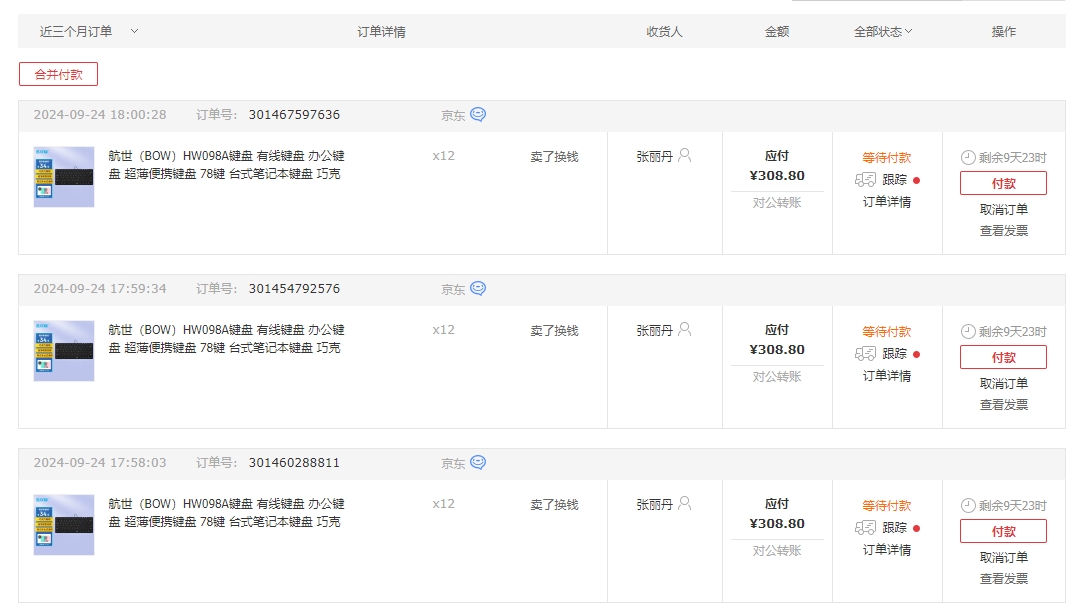Screen dimensions: 1082x613
Task: Open 订单详情 link in third order
Action: click(x=887, y=550)
